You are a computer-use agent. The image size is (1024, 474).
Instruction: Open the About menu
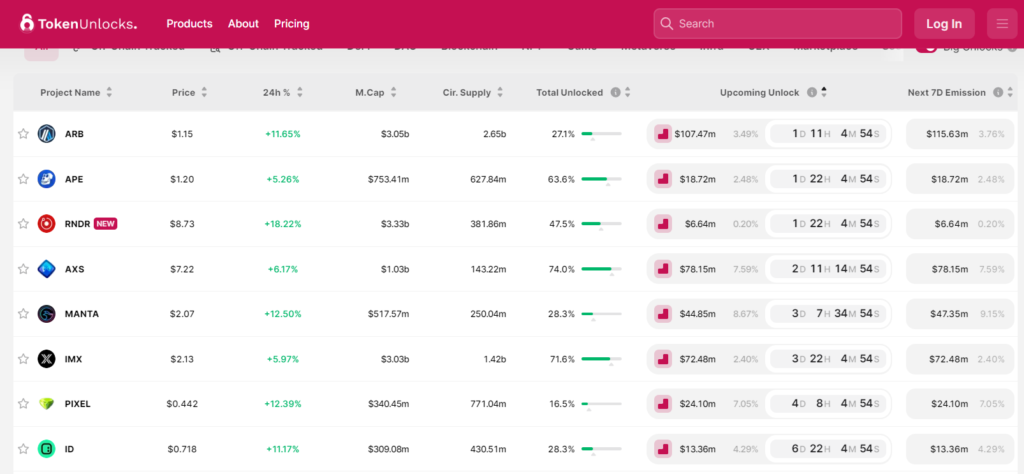click(x=244, y=24)
